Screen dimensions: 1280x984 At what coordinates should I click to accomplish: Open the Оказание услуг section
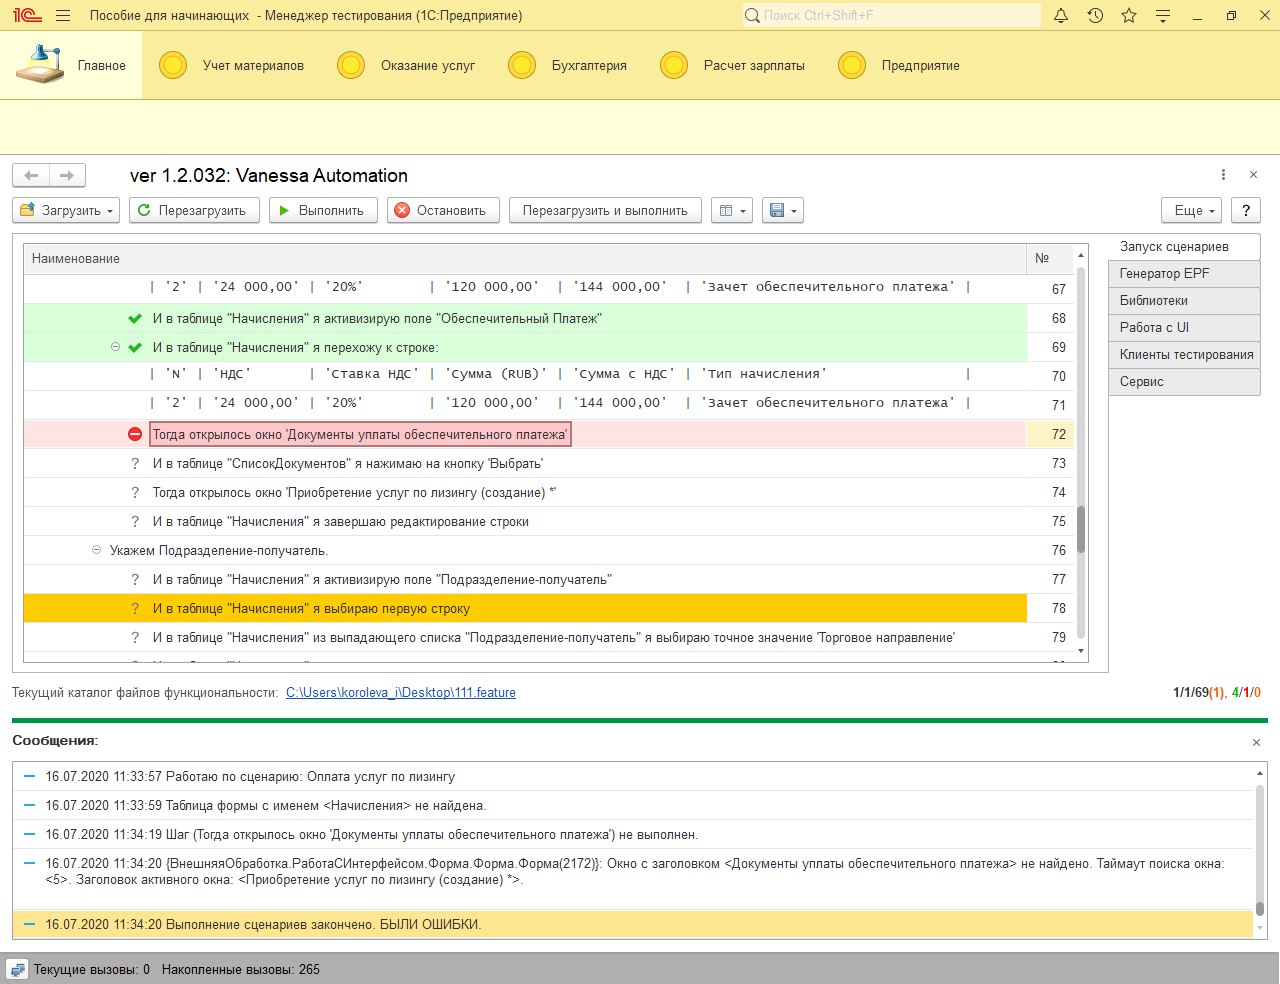(x=406, y=65)
